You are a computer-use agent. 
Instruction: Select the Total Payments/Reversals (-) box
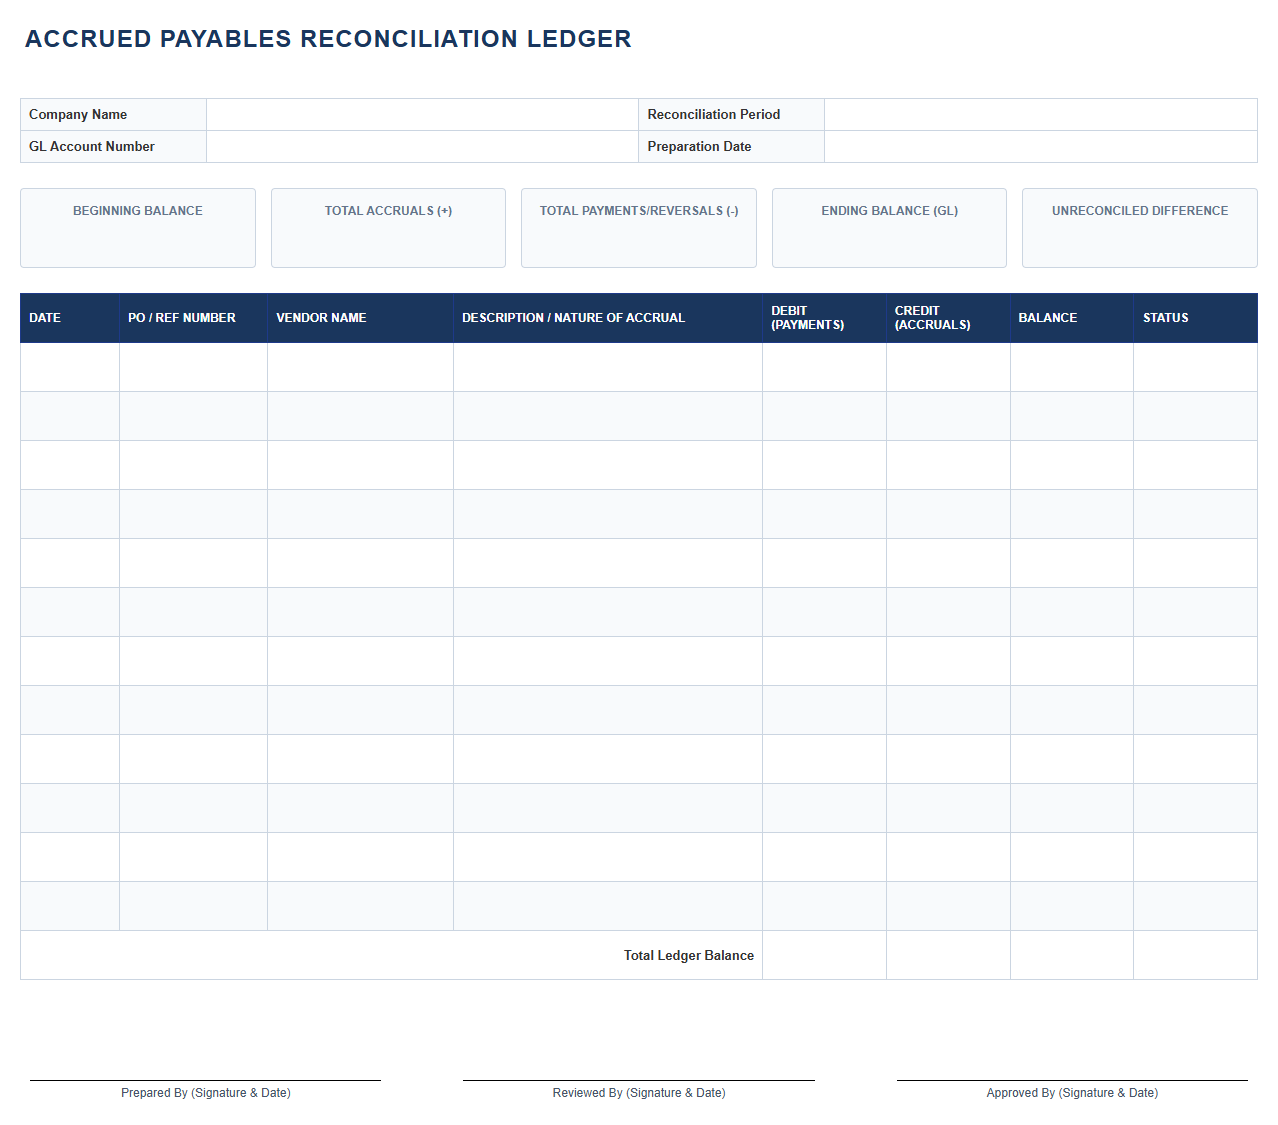tap(639, 228)
